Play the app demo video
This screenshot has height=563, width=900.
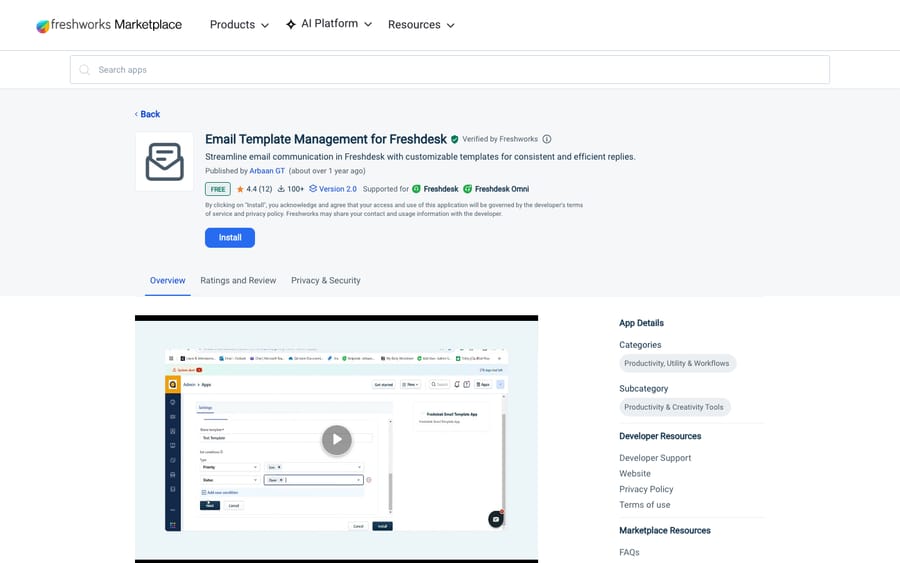pos(337,440)
